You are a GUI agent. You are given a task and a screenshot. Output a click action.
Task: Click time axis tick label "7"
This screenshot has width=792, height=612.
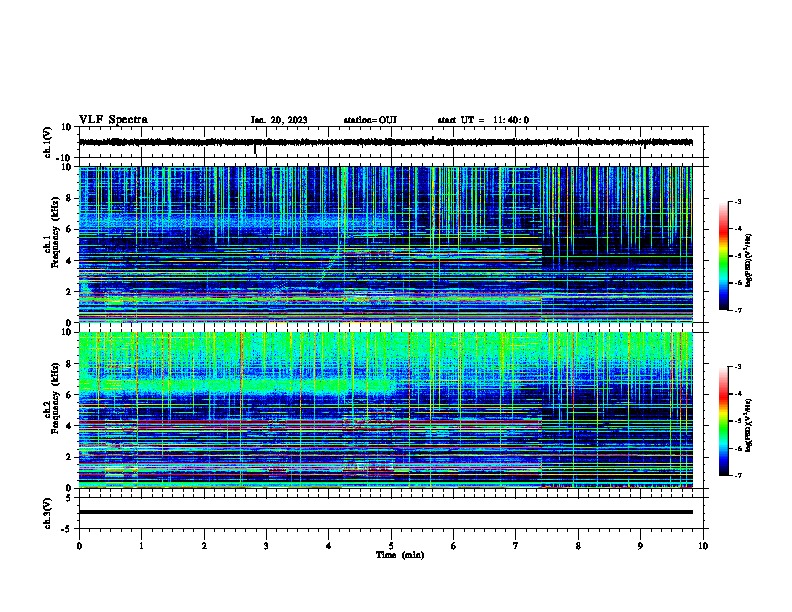click(x=516, y=546)
